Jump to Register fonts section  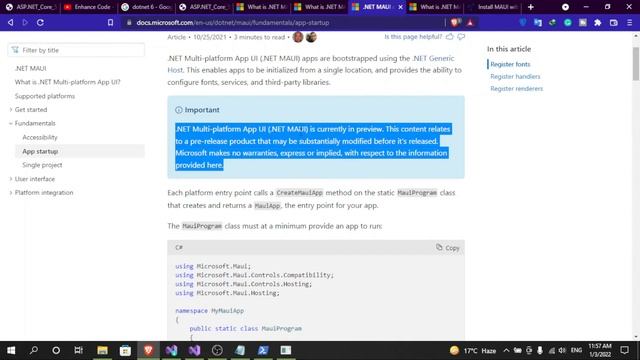[510, 64]
